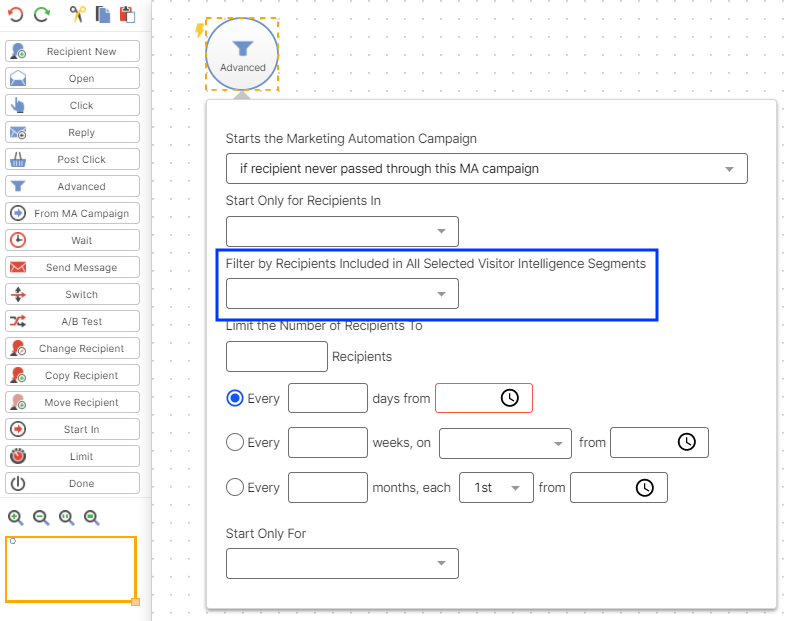Open the 1st day-of-month dropdown
795x621 pixels.
coord(496,488)
